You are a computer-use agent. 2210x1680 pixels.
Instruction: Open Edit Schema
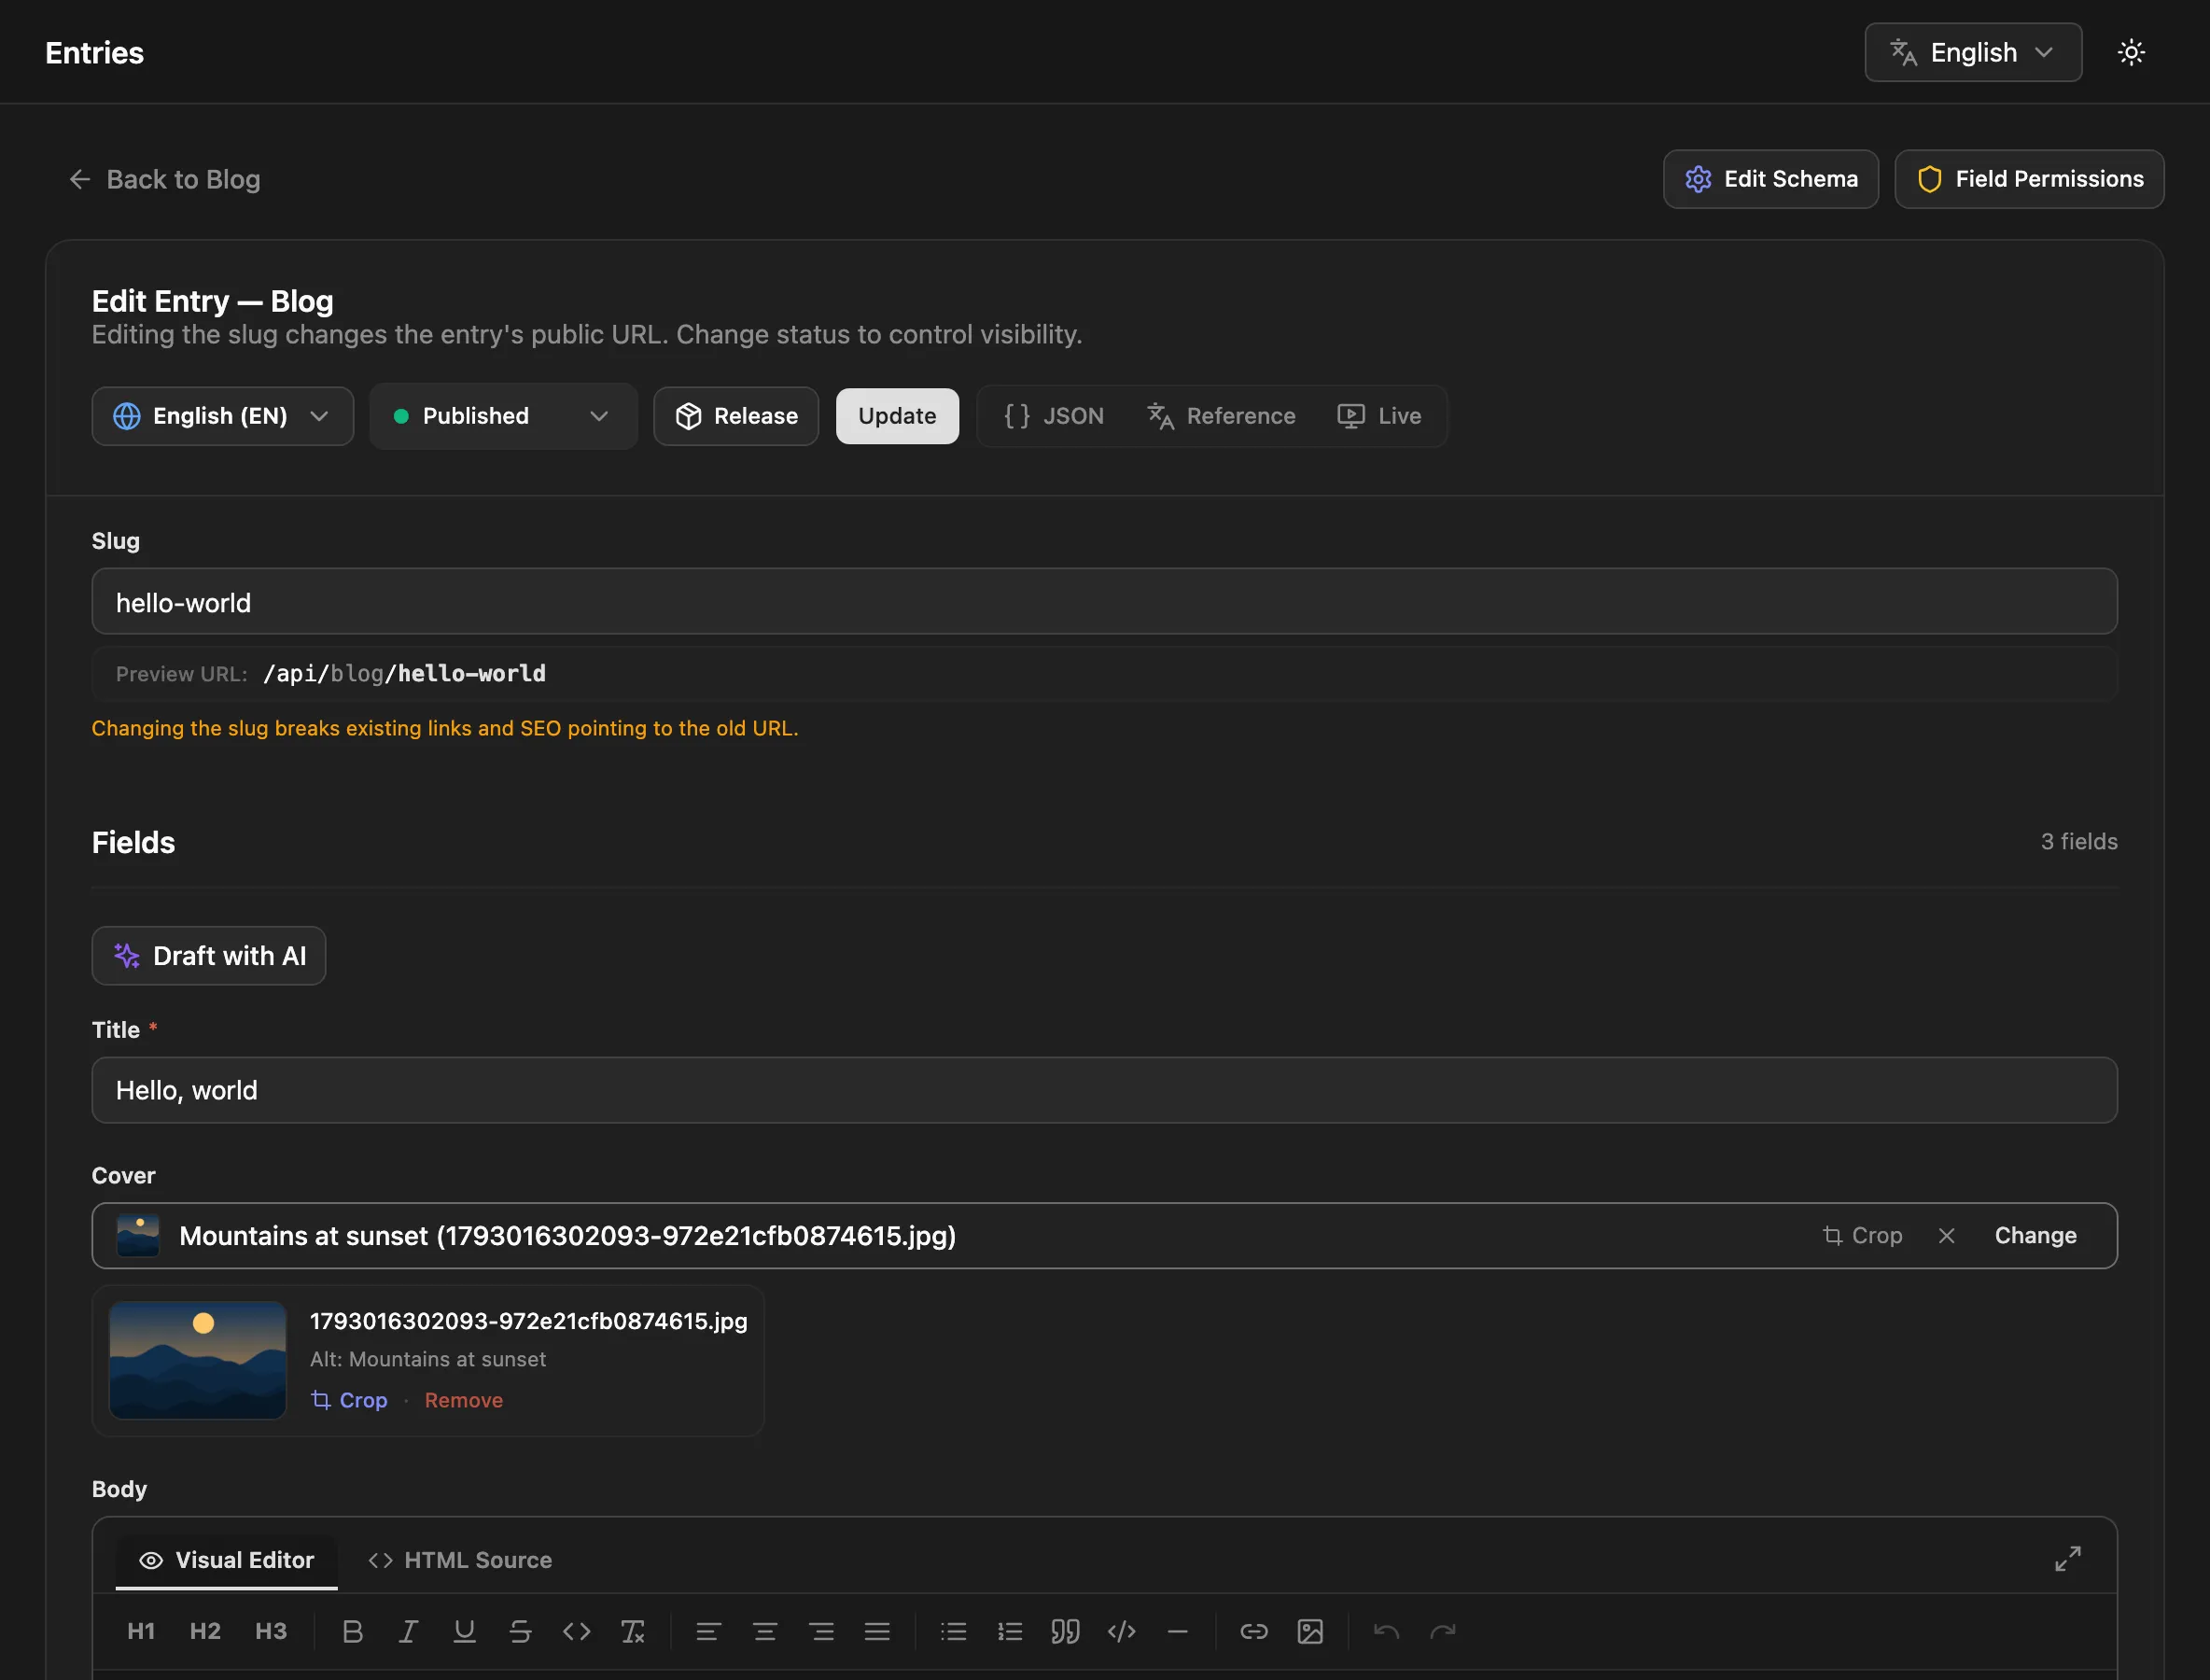pos(1770,179)
